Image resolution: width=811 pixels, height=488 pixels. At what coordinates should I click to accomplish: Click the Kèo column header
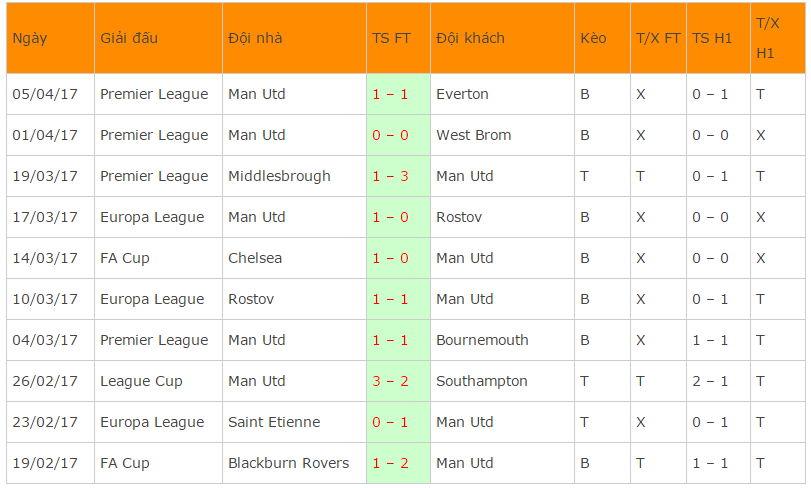[593, 38]
